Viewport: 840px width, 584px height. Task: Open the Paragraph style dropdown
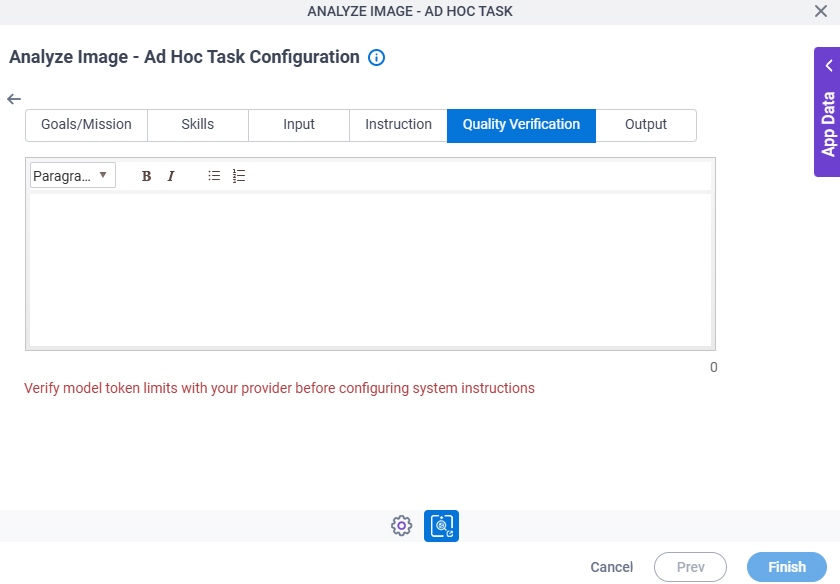[x=73, y=176]
